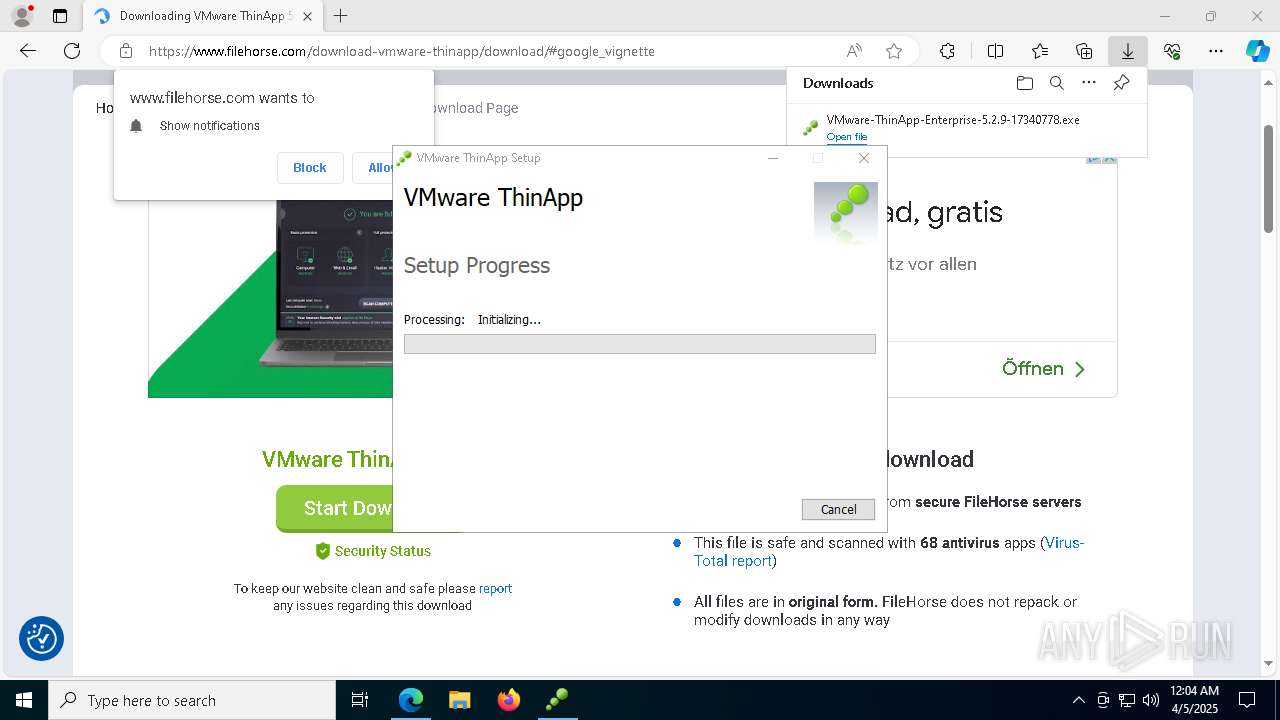Open volume control in system tray
Image resolution: width=1280 pixels, height=720 pixels.
pyautogui.click(x=1151, y=700)
